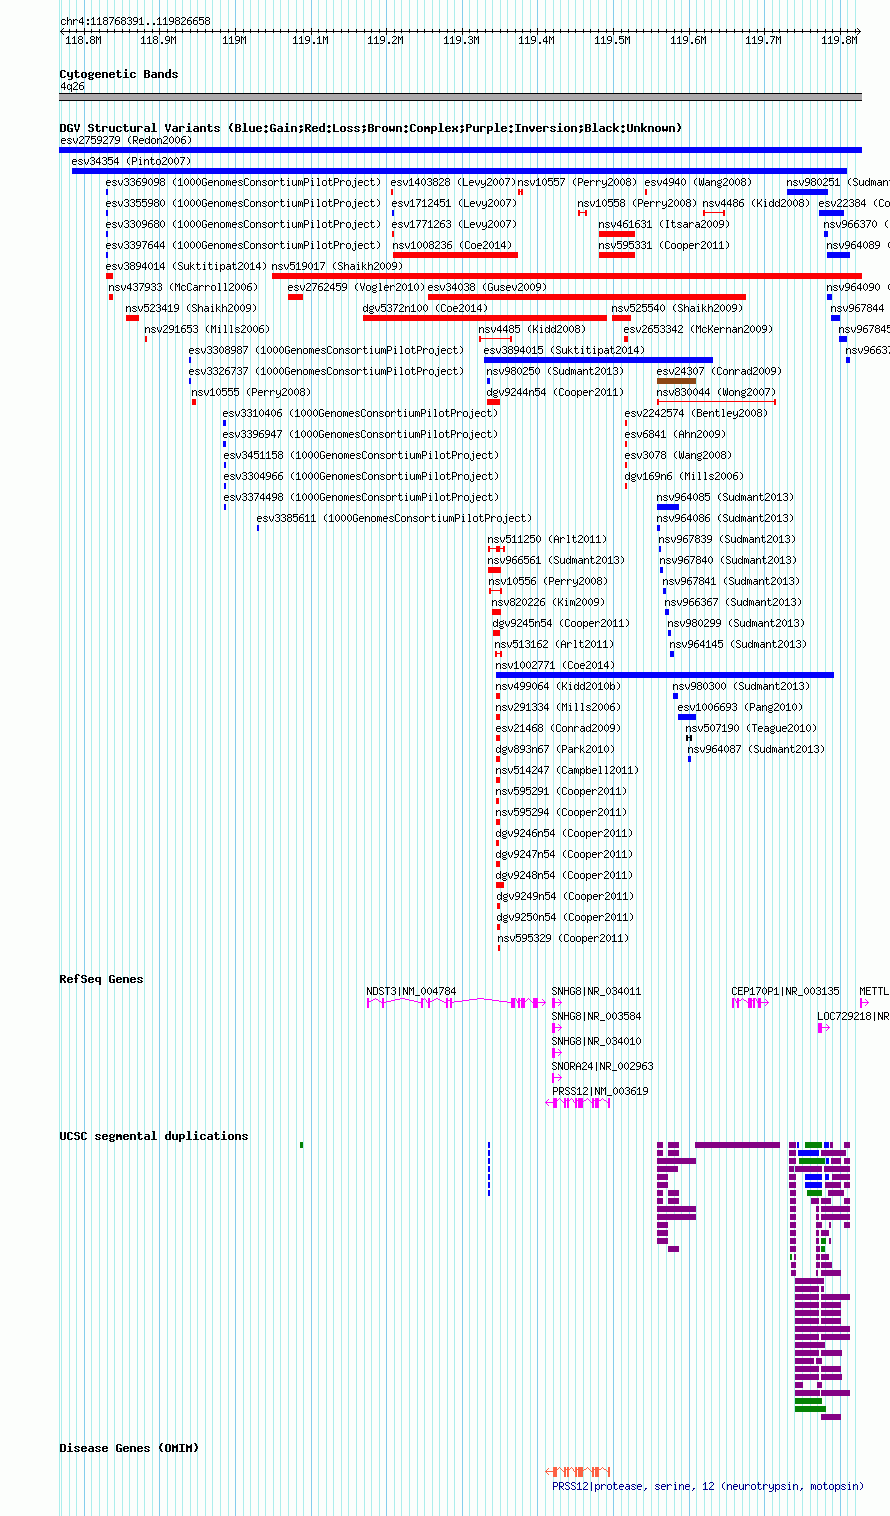890x1516 pixels.
Task: Click the nsv511250 (Arlt2011) label
Action: (x=547, y=539)
